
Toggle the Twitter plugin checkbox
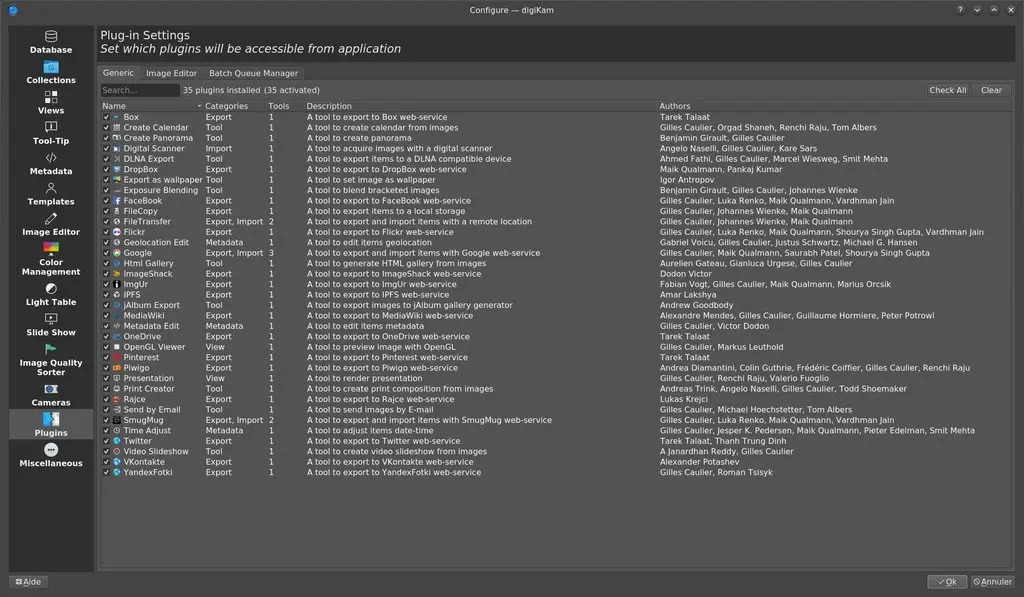(105, 441)
